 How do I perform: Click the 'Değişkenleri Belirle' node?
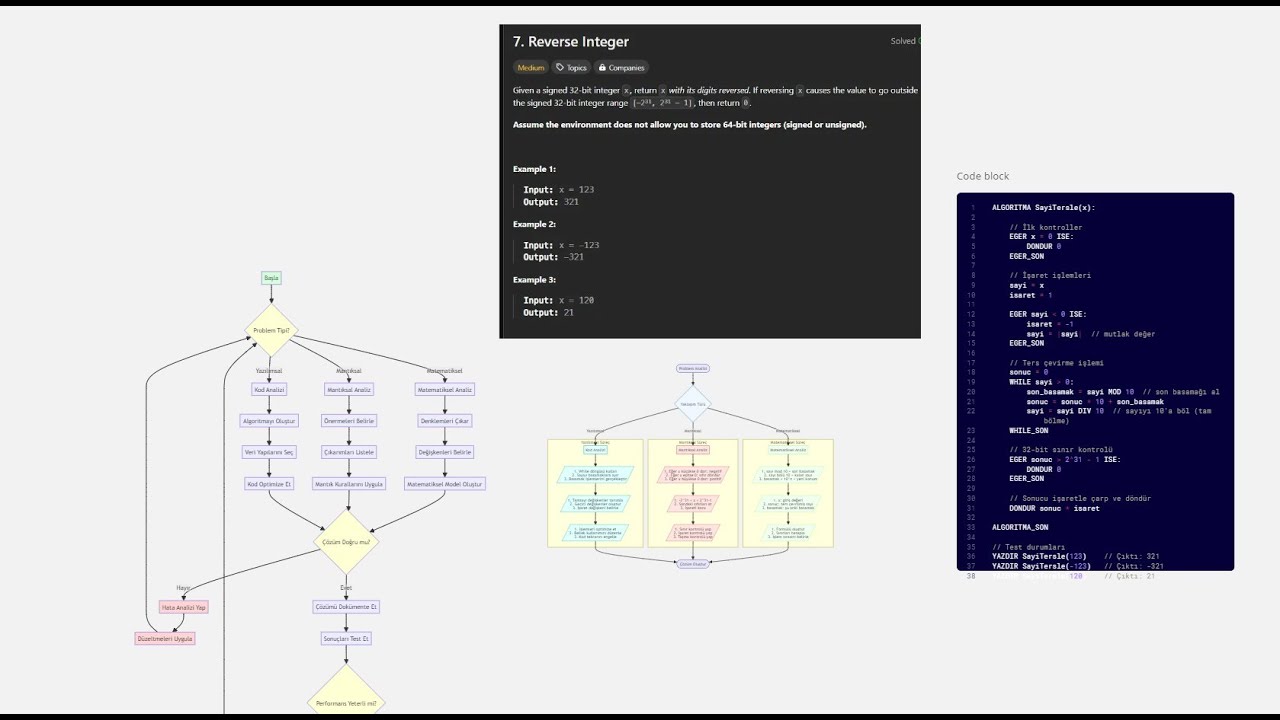[445, 453]
